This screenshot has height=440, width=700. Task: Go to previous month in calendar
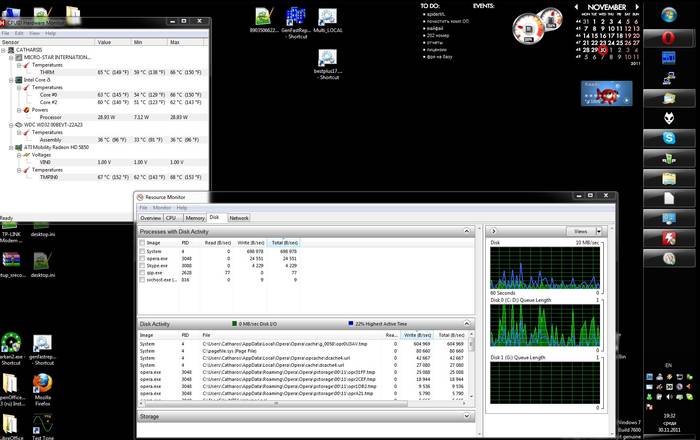[576, 7]
